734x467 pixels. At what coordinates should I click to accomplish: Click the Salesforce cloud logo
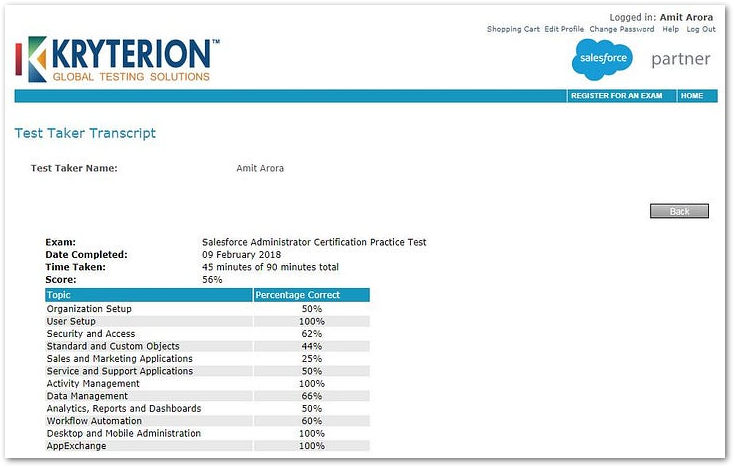(x=602, y=59)
